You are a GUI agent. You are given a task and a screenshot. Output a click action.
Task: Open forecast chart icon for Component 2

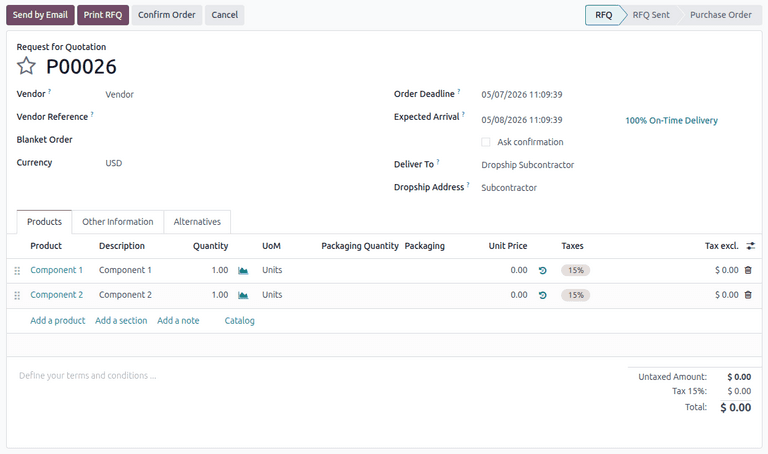(x=243, y=295)
